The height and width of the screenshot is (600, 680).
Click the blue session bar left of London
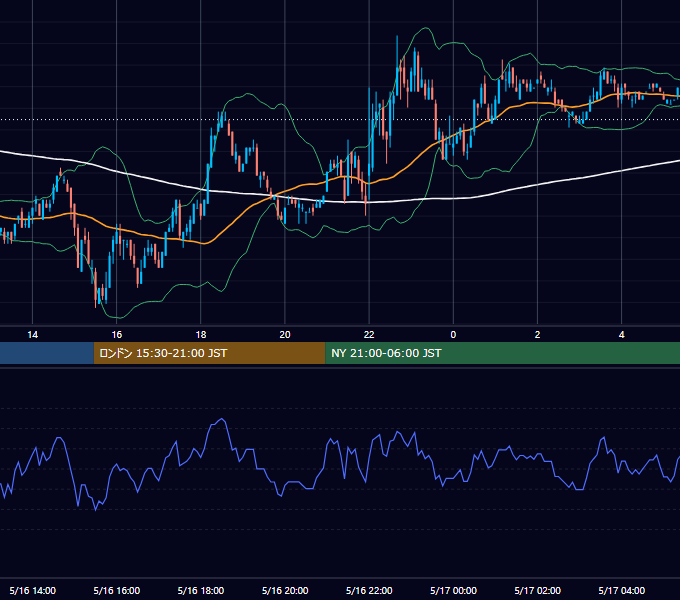(47, 353)
